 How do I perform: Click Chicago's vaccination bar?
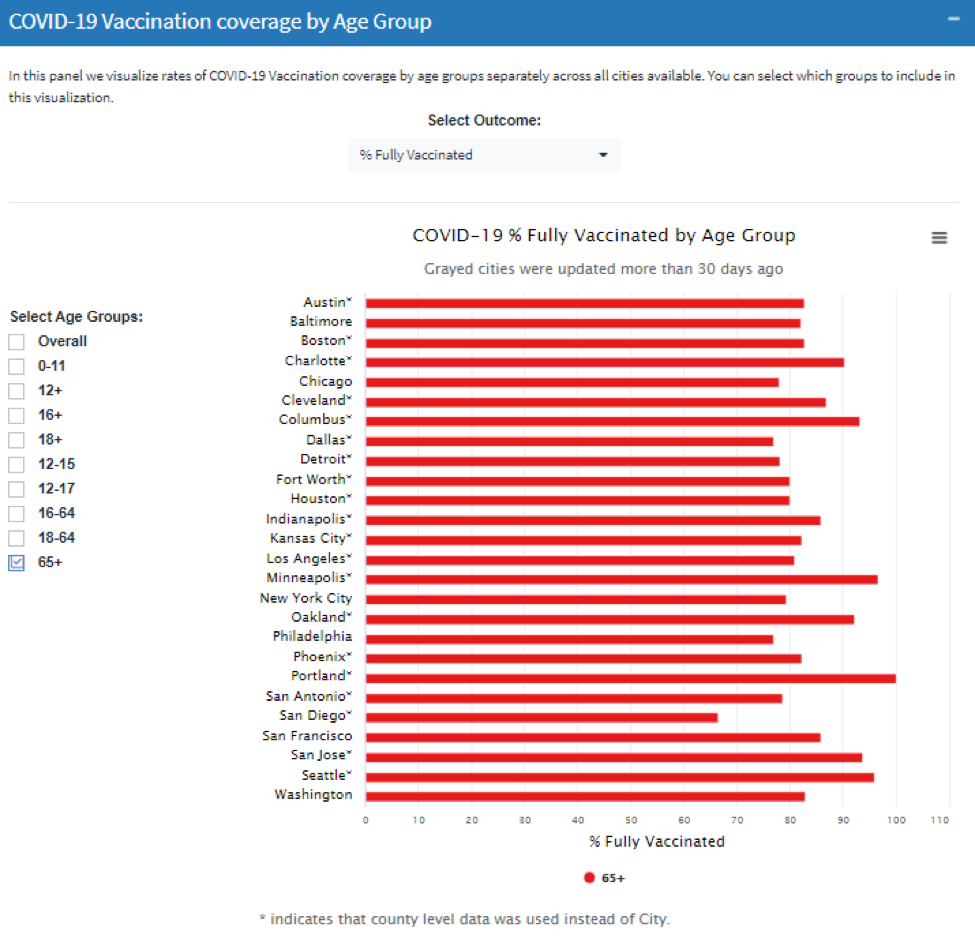click(570, 380)
